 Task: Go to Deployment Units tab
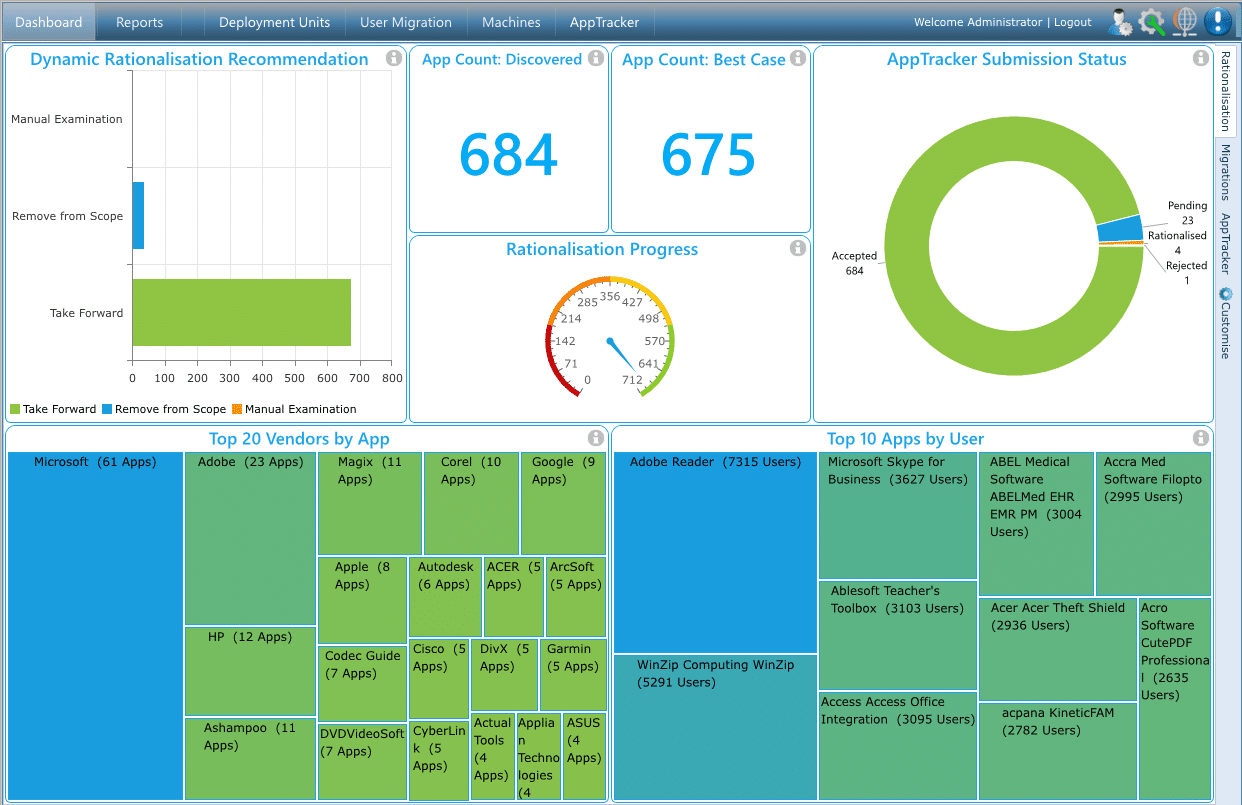click(274, 22)
